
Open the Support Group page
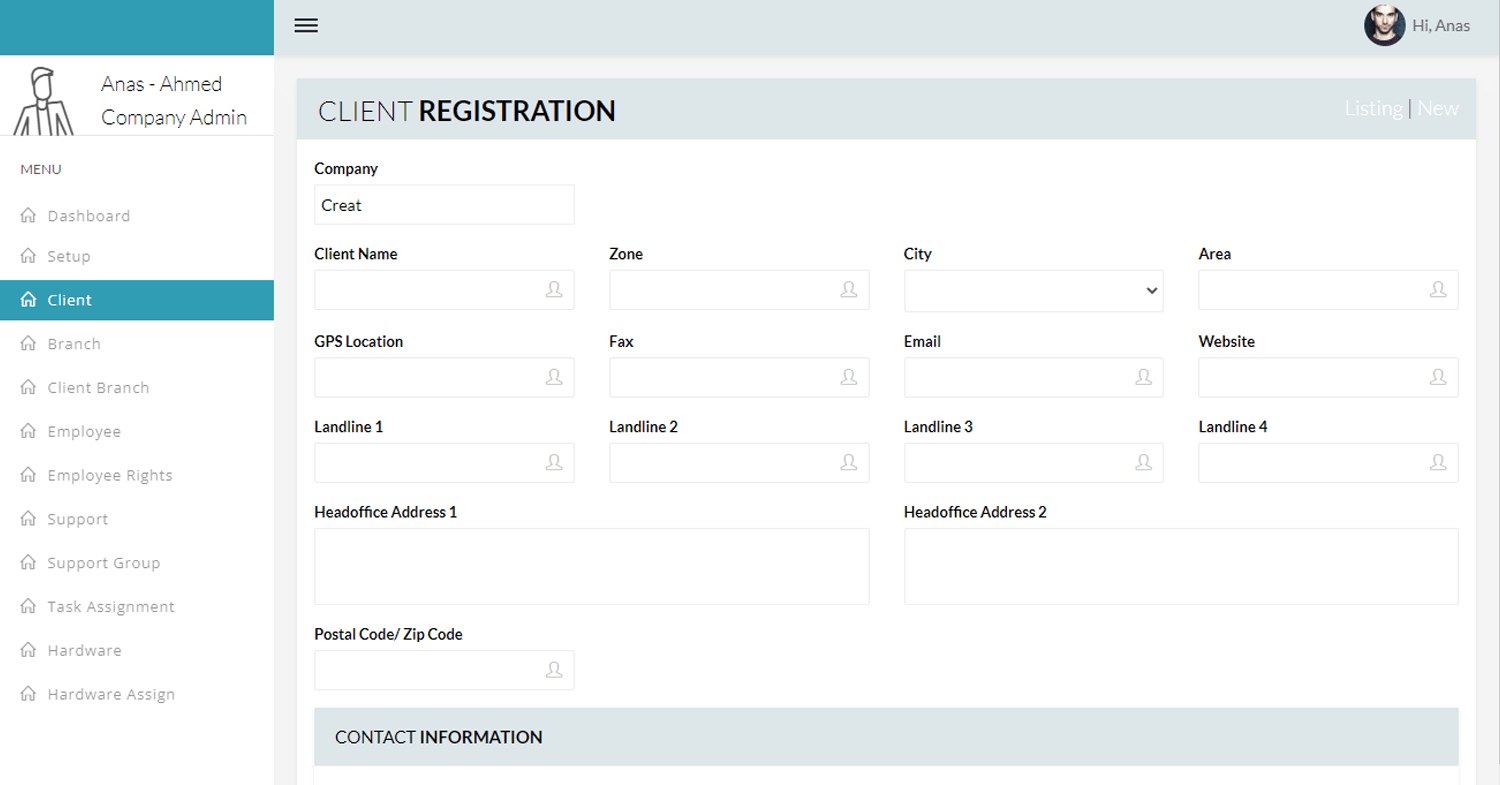[103, 563]
